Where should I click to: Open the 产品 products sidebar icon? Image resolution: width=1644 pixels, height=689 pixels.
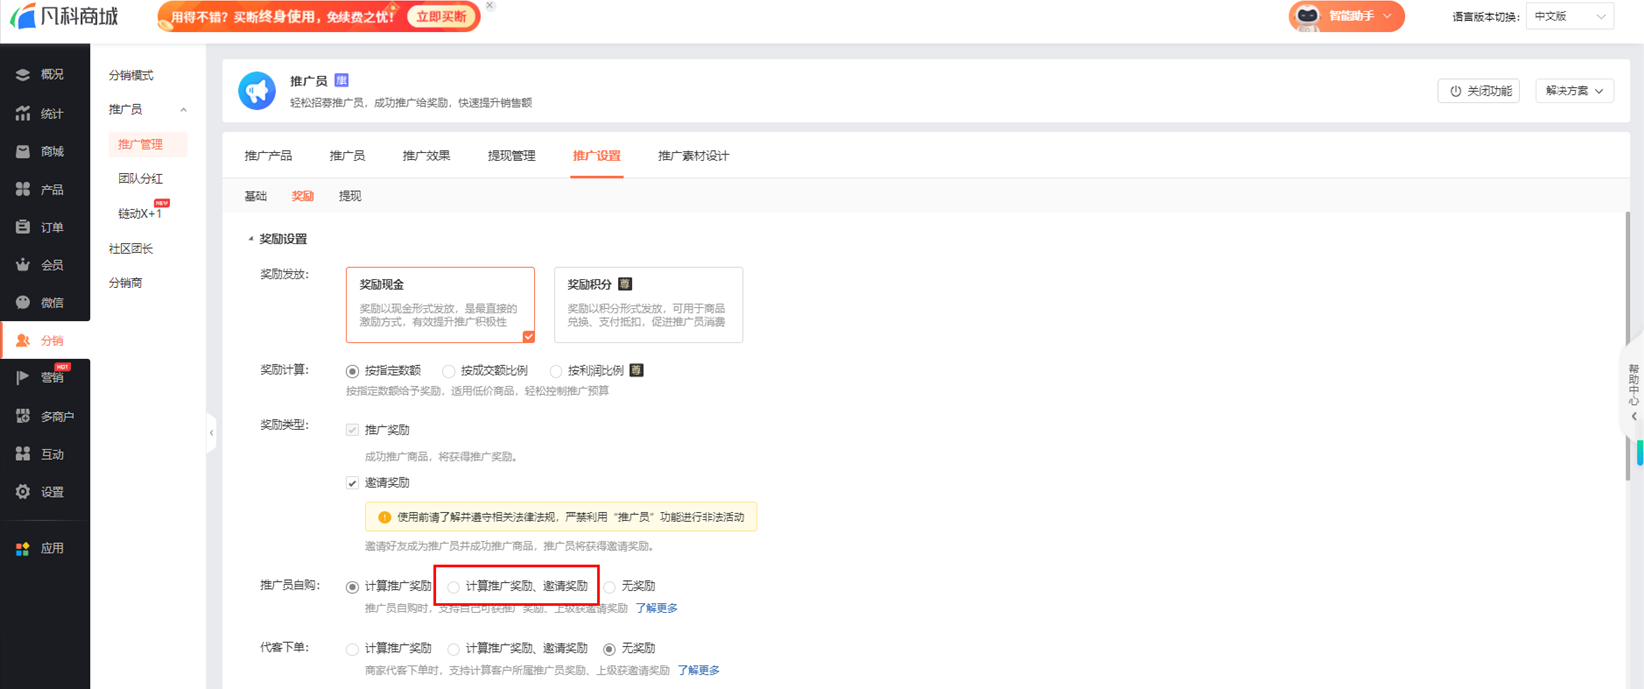click(22, 189)
